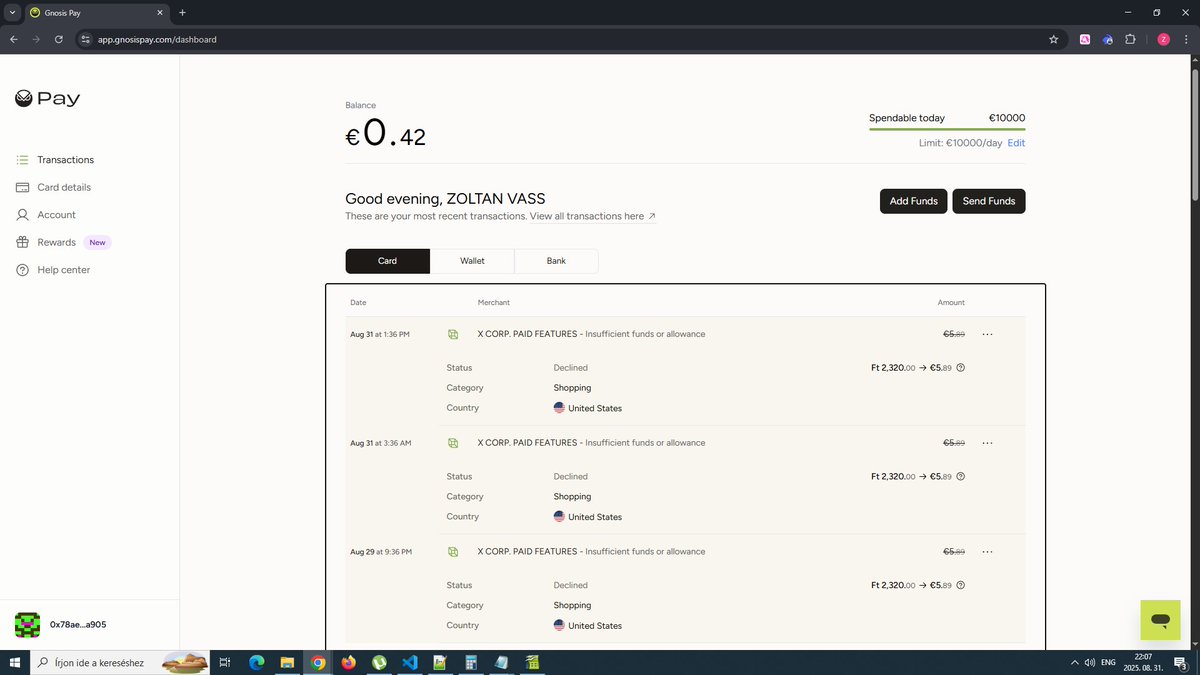This screenshot has width=1200, height=675.
Task: Click the pink extension icon in toolbar
Action: [x=1085, y=39]
